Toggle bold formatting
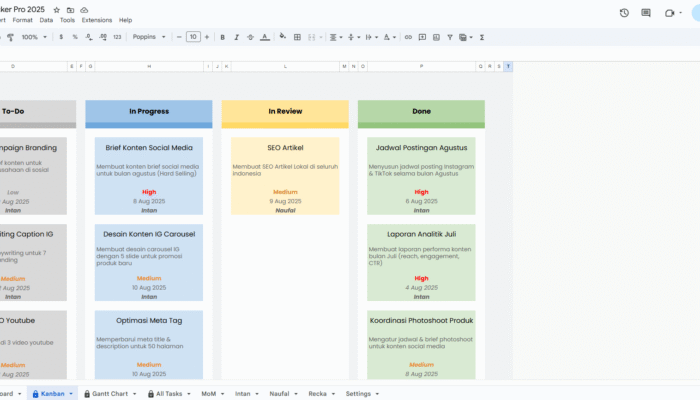Viewport: 700px width, 400px height. tap(222, 37)
